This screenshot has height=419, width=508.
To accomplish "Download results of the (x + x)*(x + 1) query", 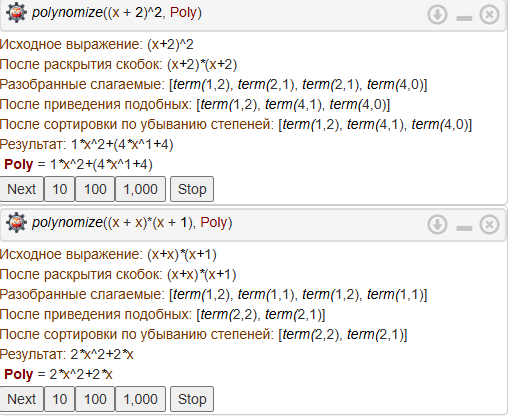I will (437, 224).
